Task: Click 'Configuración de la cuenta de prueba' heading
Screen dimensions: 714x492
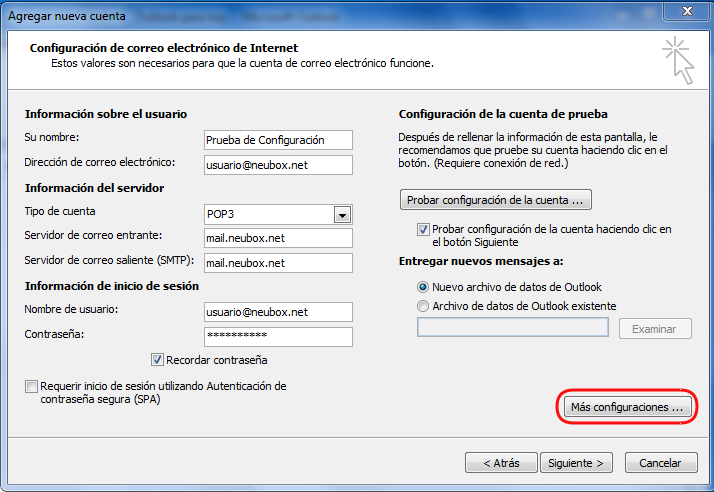Action: [503, 114]
